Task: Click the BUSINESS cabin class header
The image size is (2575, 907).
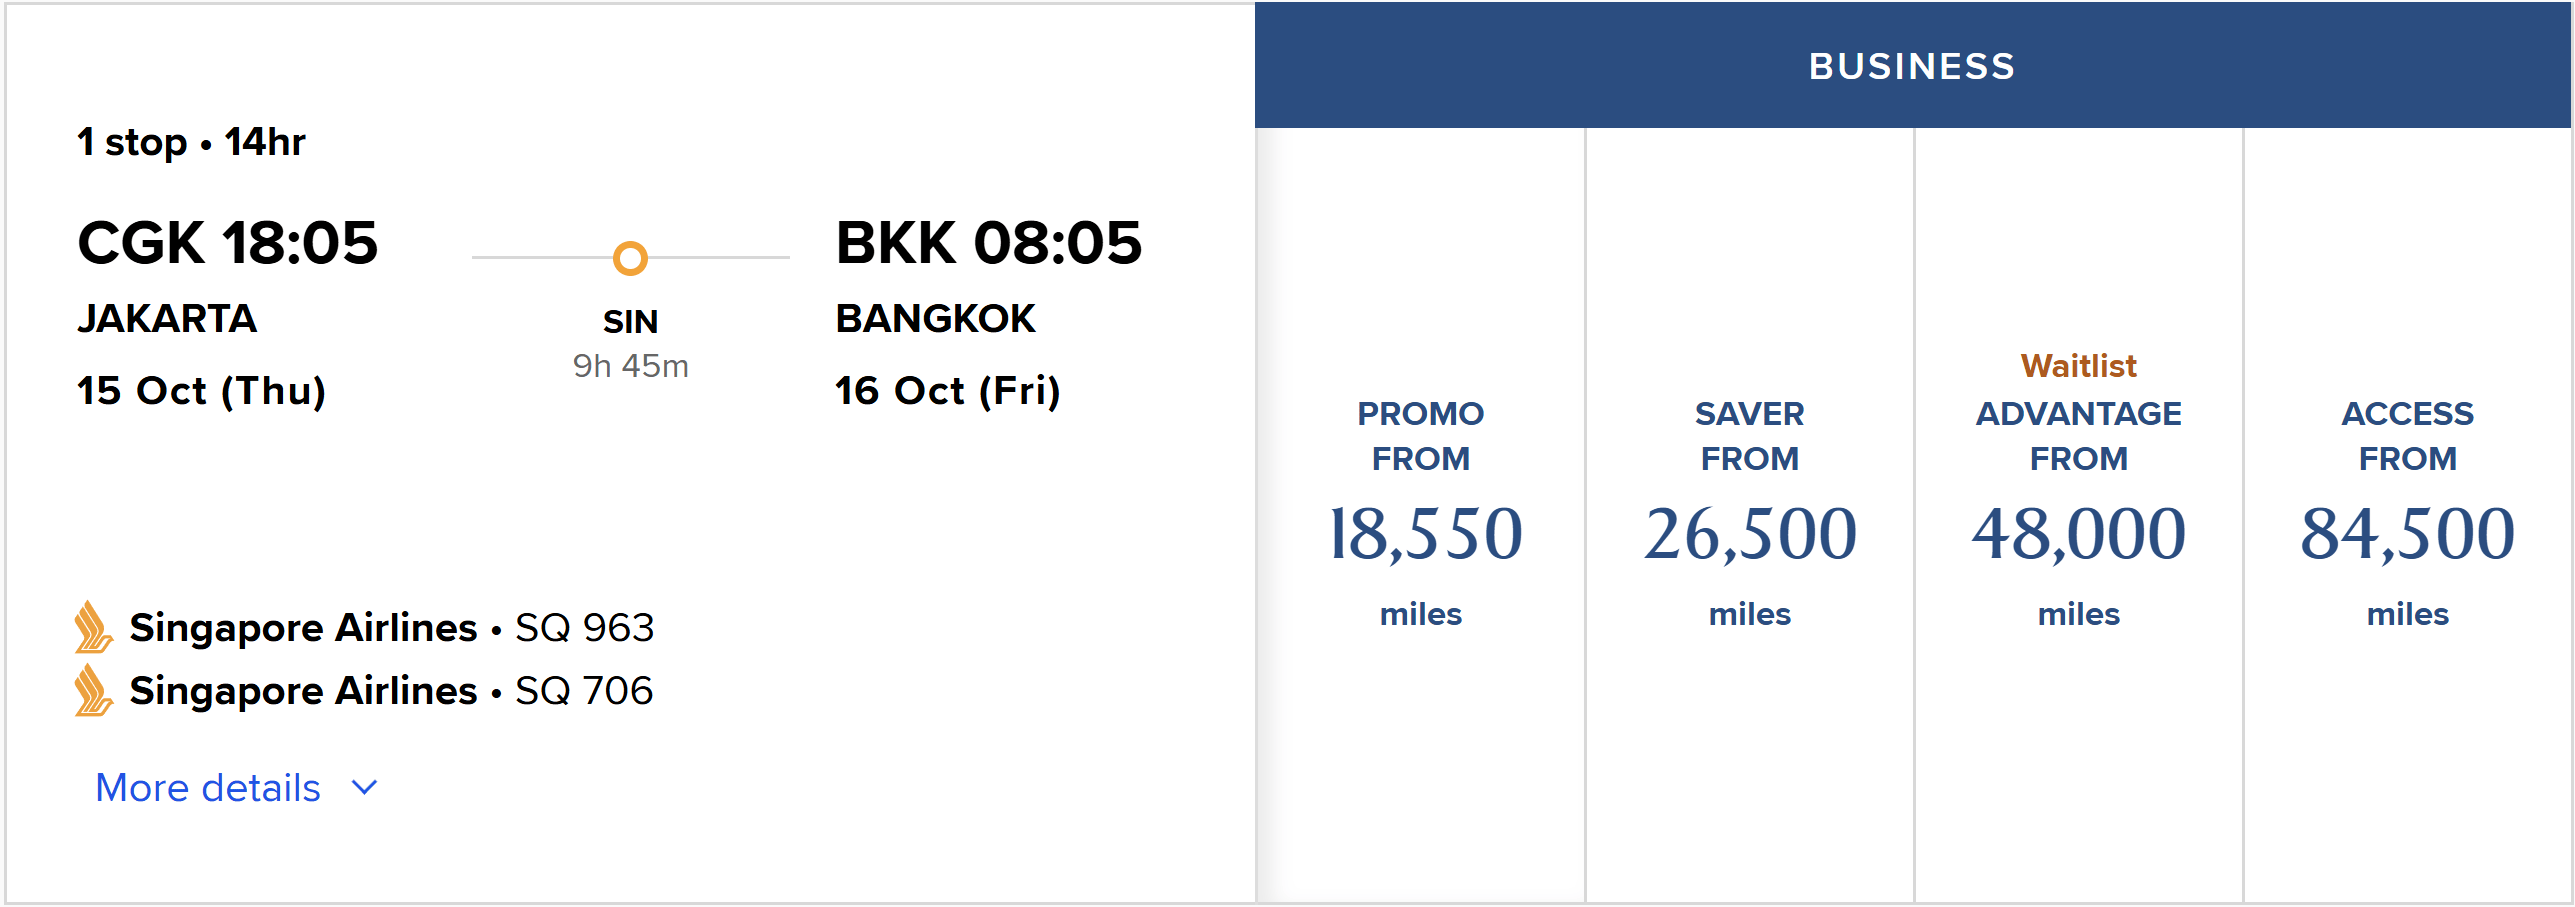Action: (x=1912, y=66)
